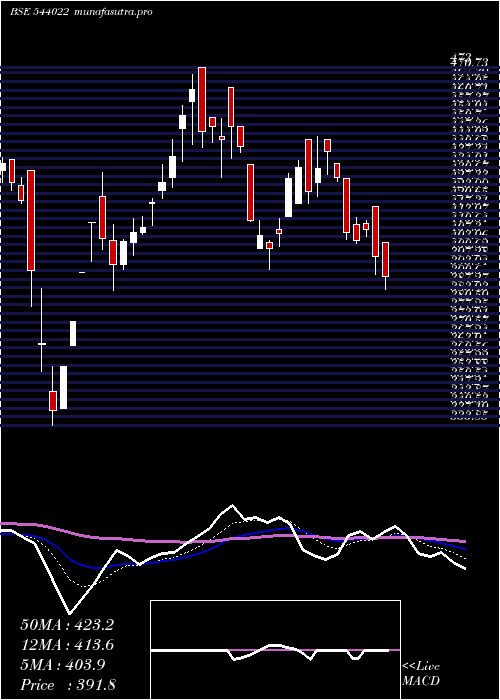Click the tallest red candle at chart peak

pos(202,99)
